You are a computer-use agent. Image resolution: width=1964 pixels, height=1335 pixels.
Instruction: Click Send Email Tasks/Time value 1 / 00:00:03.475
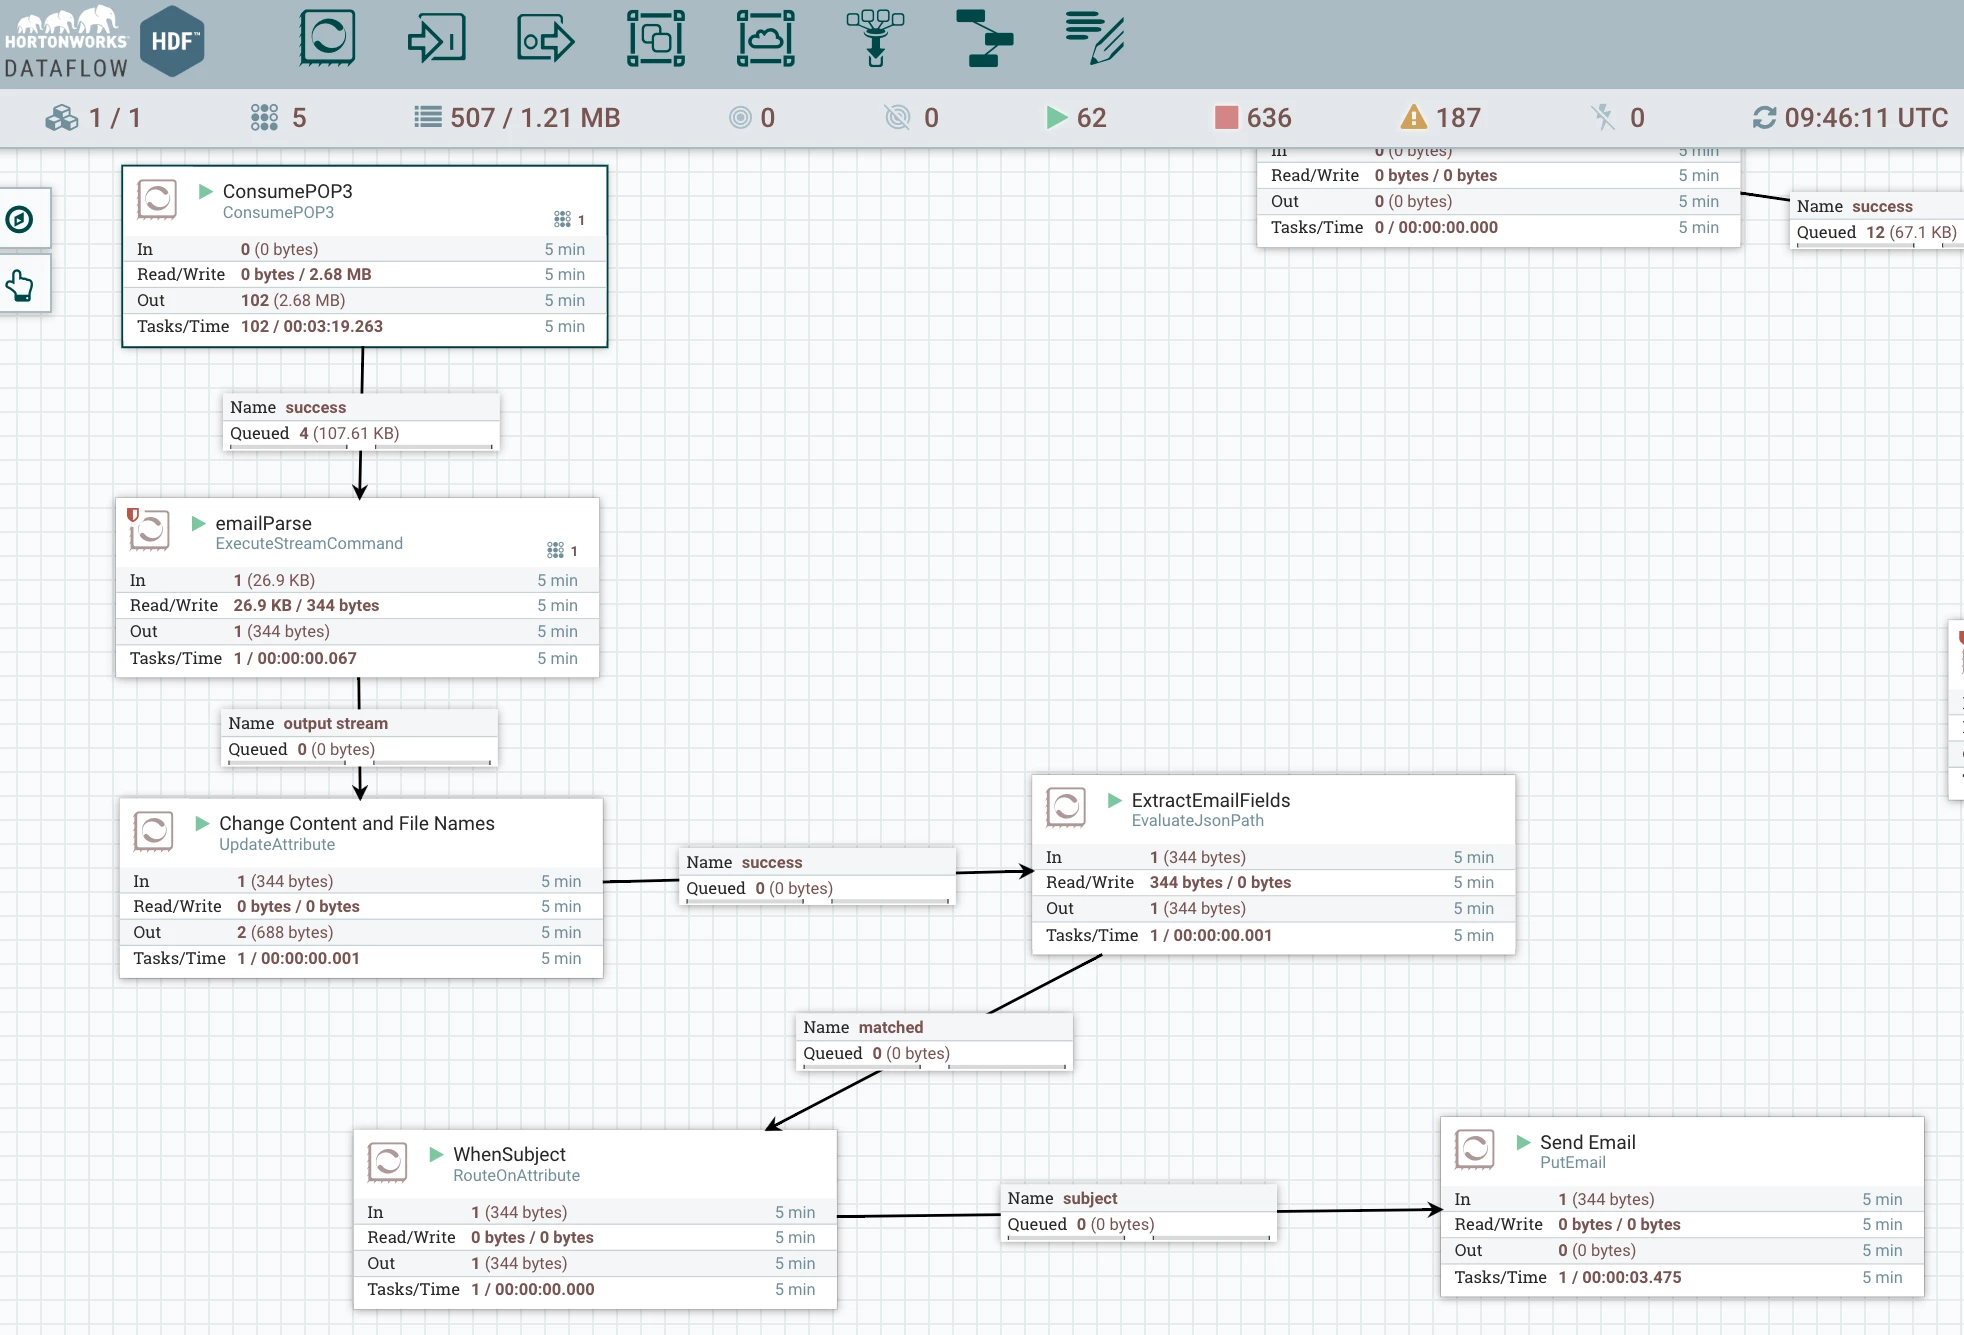[1620, 1277]
